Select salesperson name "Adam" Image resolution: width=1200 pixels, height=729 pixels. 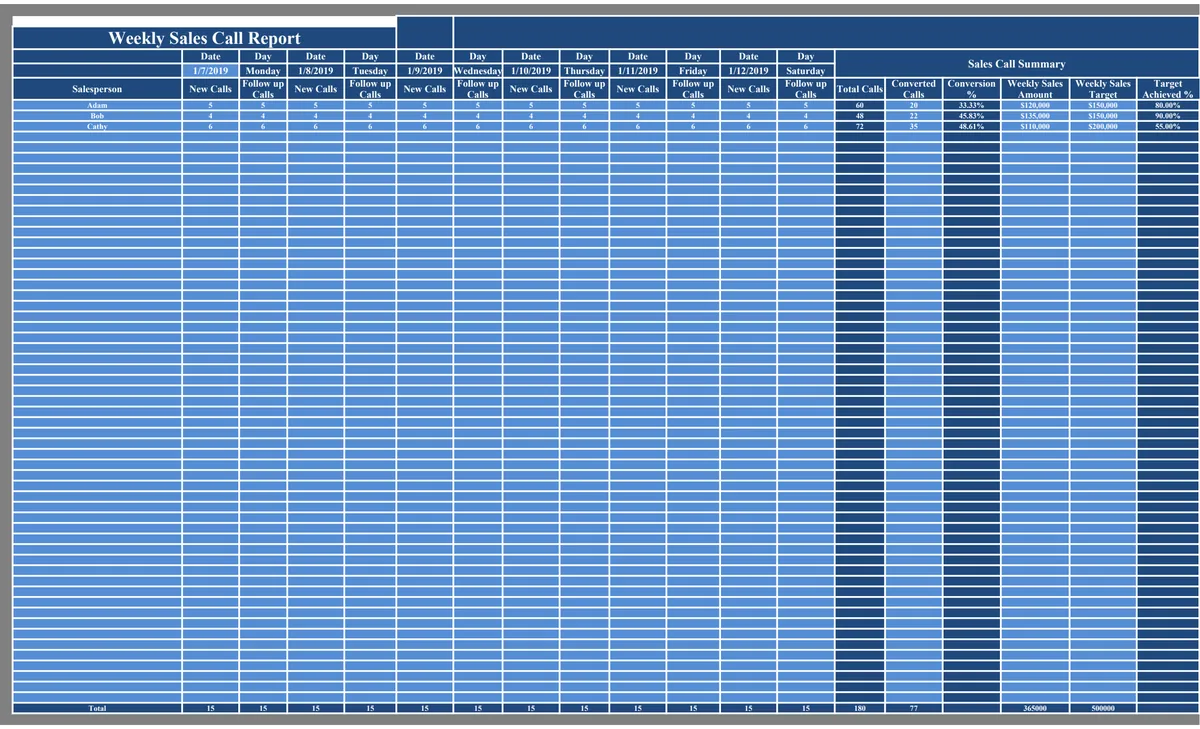click(97, 105)
